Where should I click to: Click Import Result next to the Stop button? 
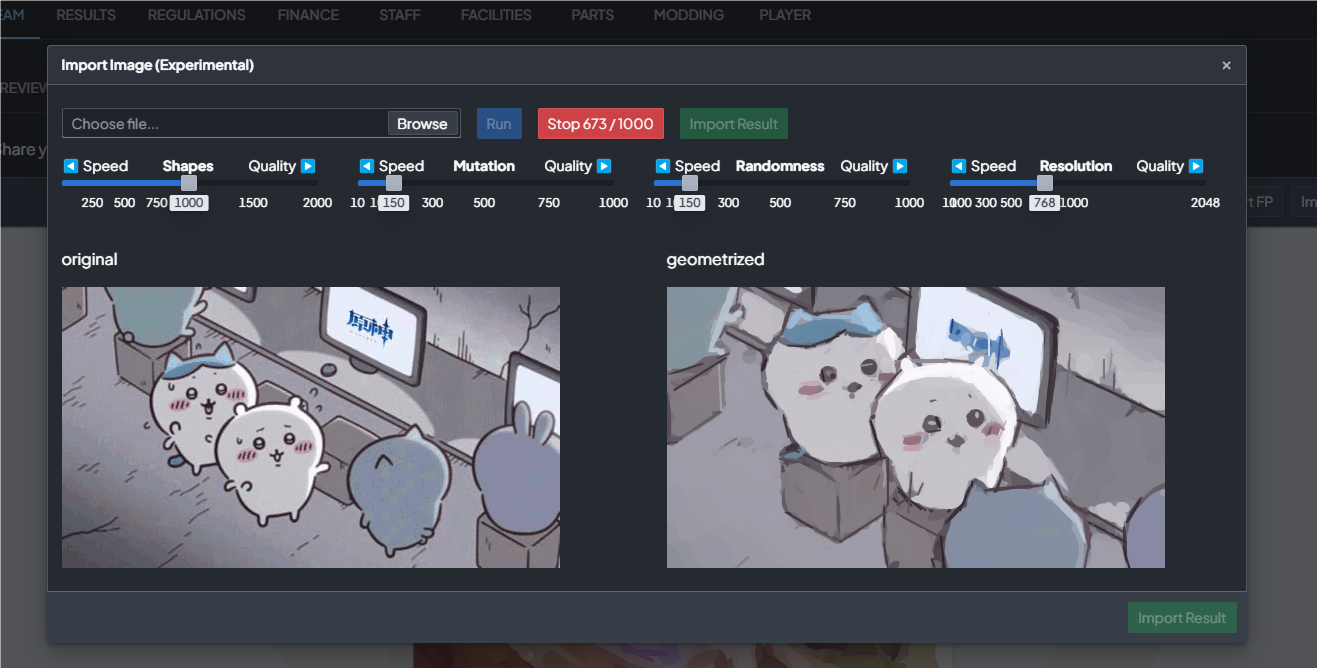[734, 124]
